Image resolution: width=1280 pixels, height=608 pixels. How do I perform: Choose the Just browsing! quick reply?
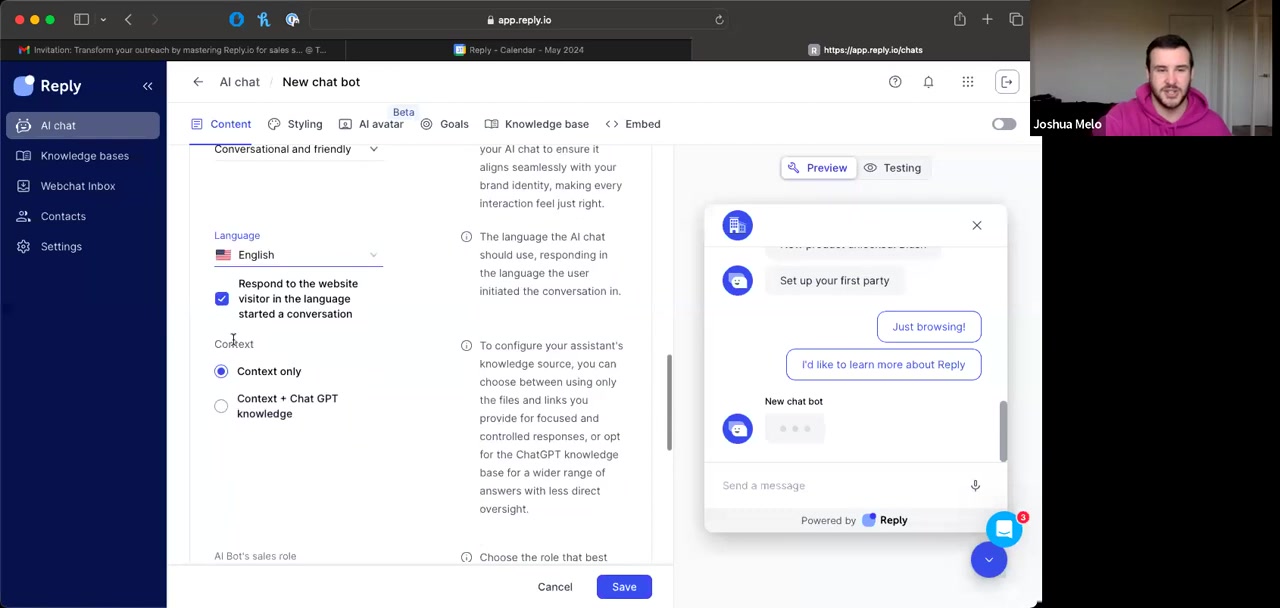coord(929,327)
